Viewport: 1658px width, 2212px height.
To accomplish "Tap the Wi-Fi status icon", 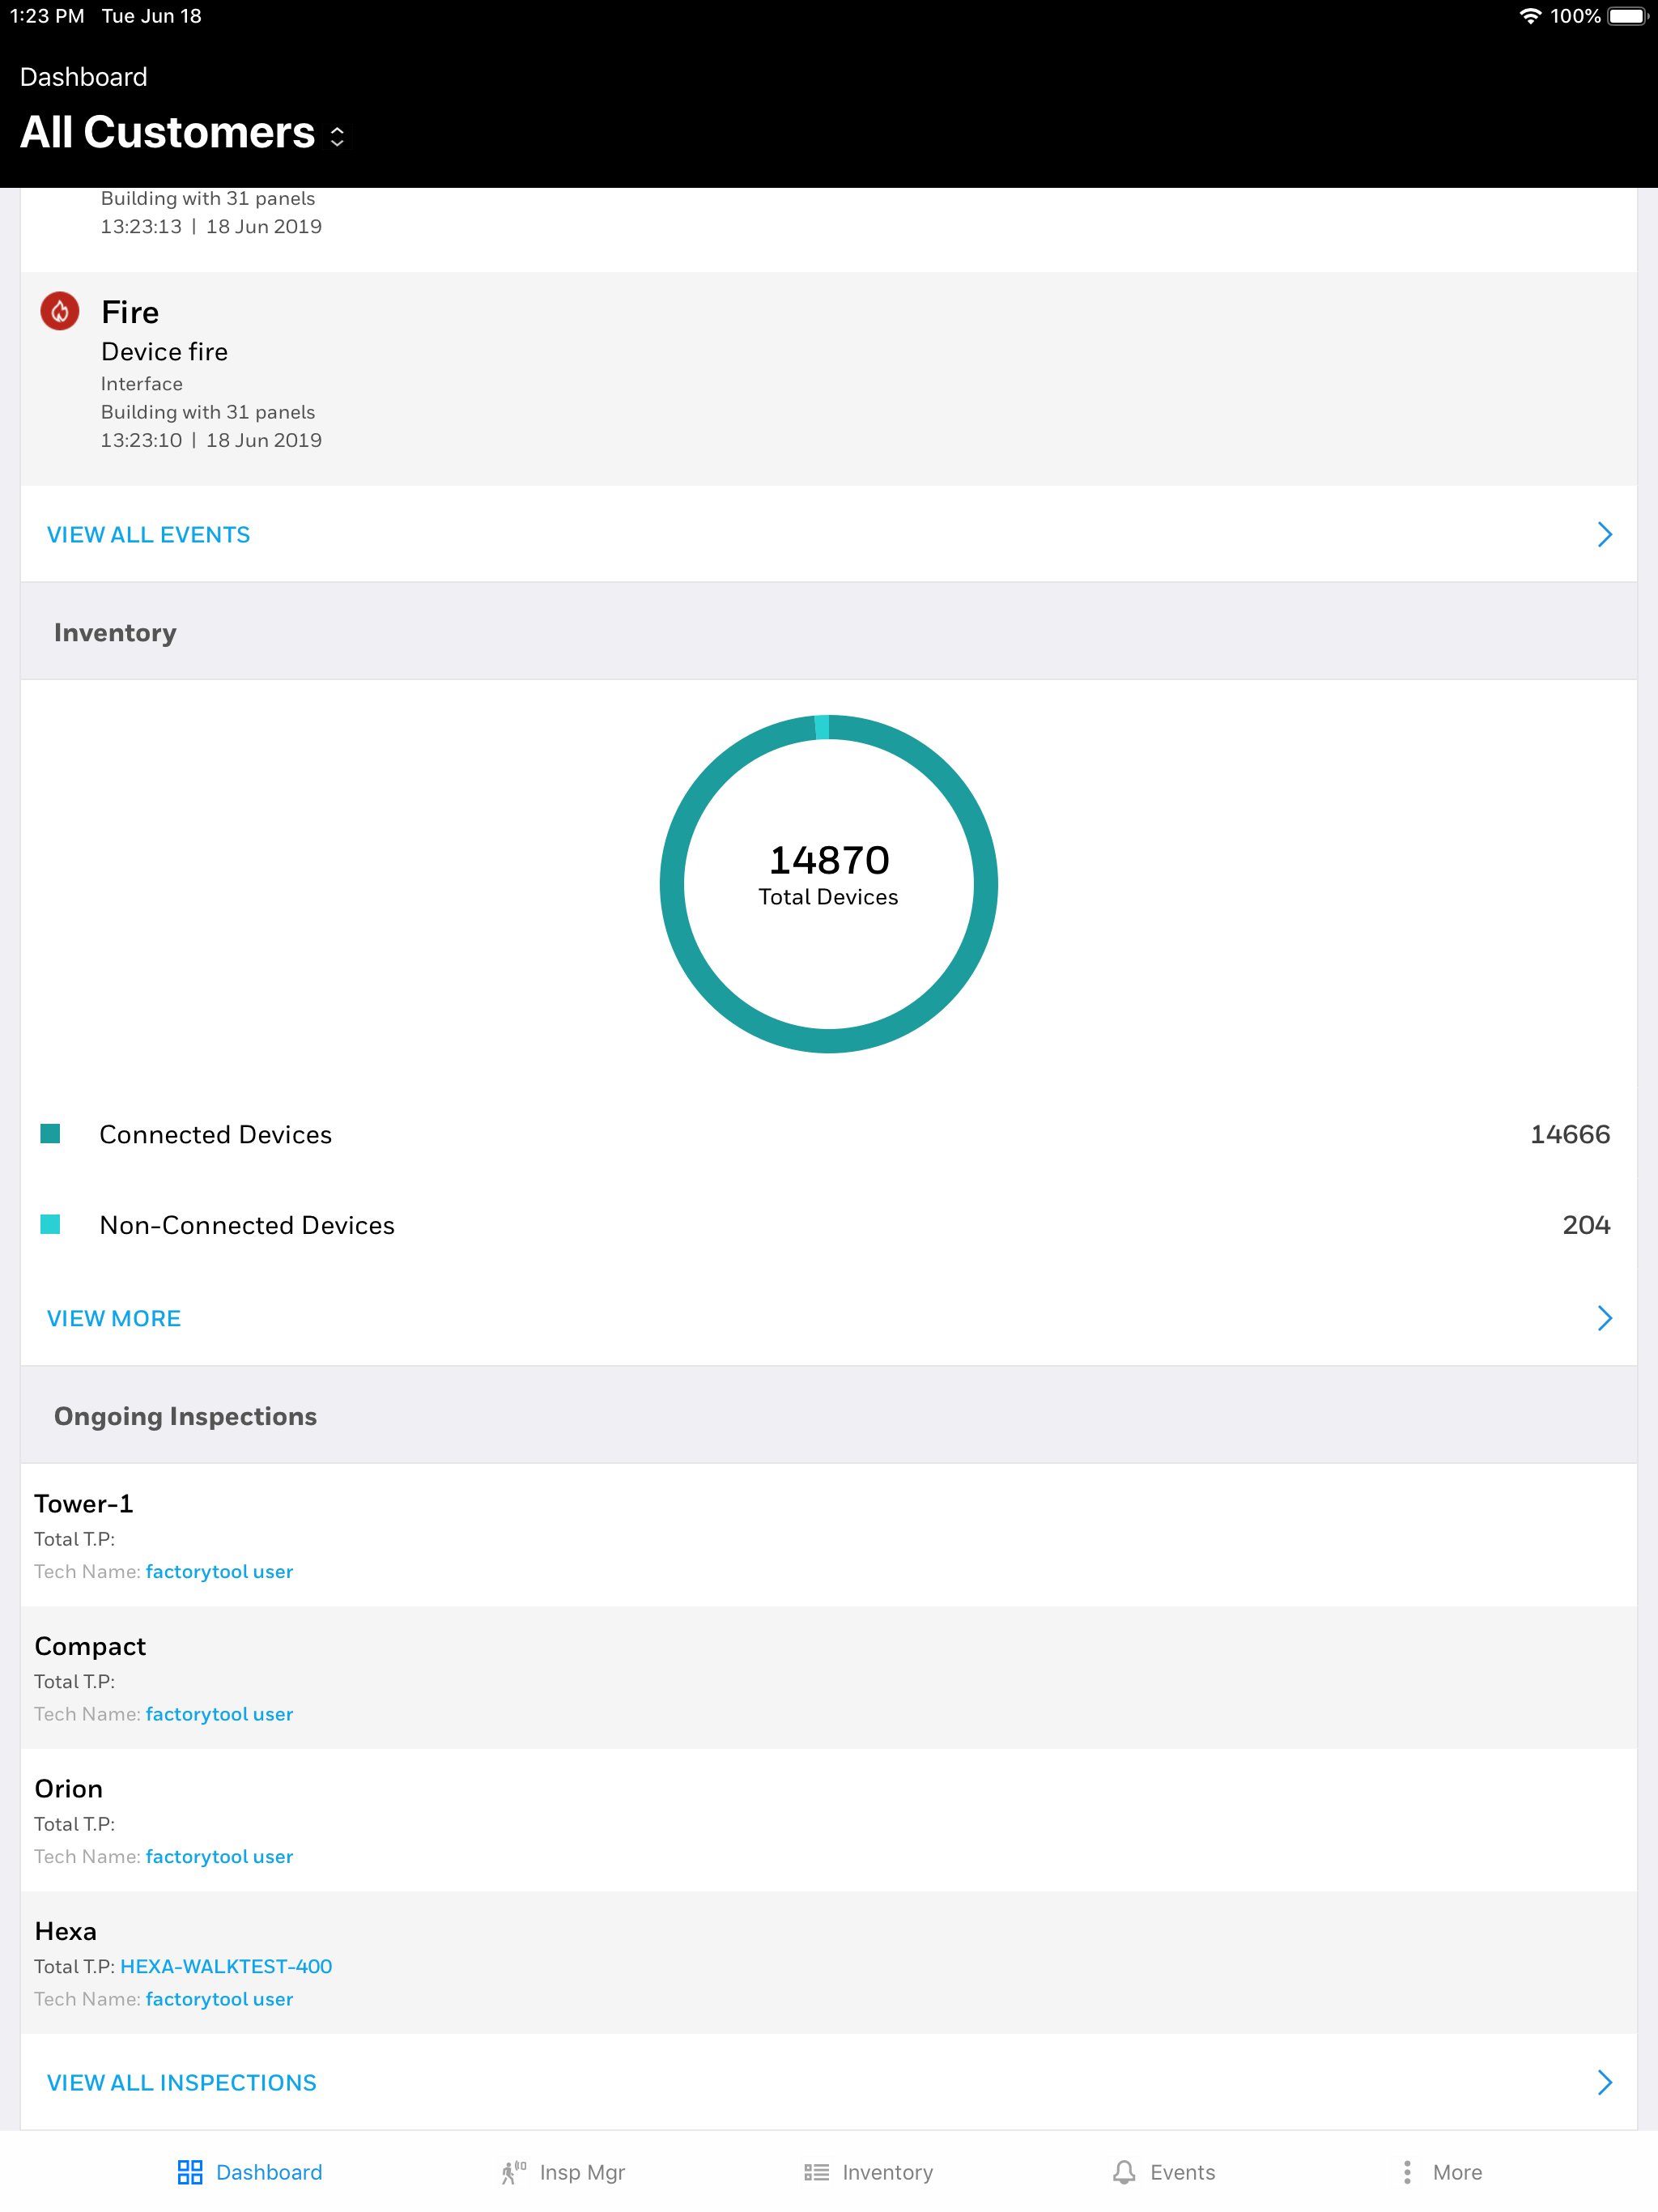I will [x=1529, y=16].
